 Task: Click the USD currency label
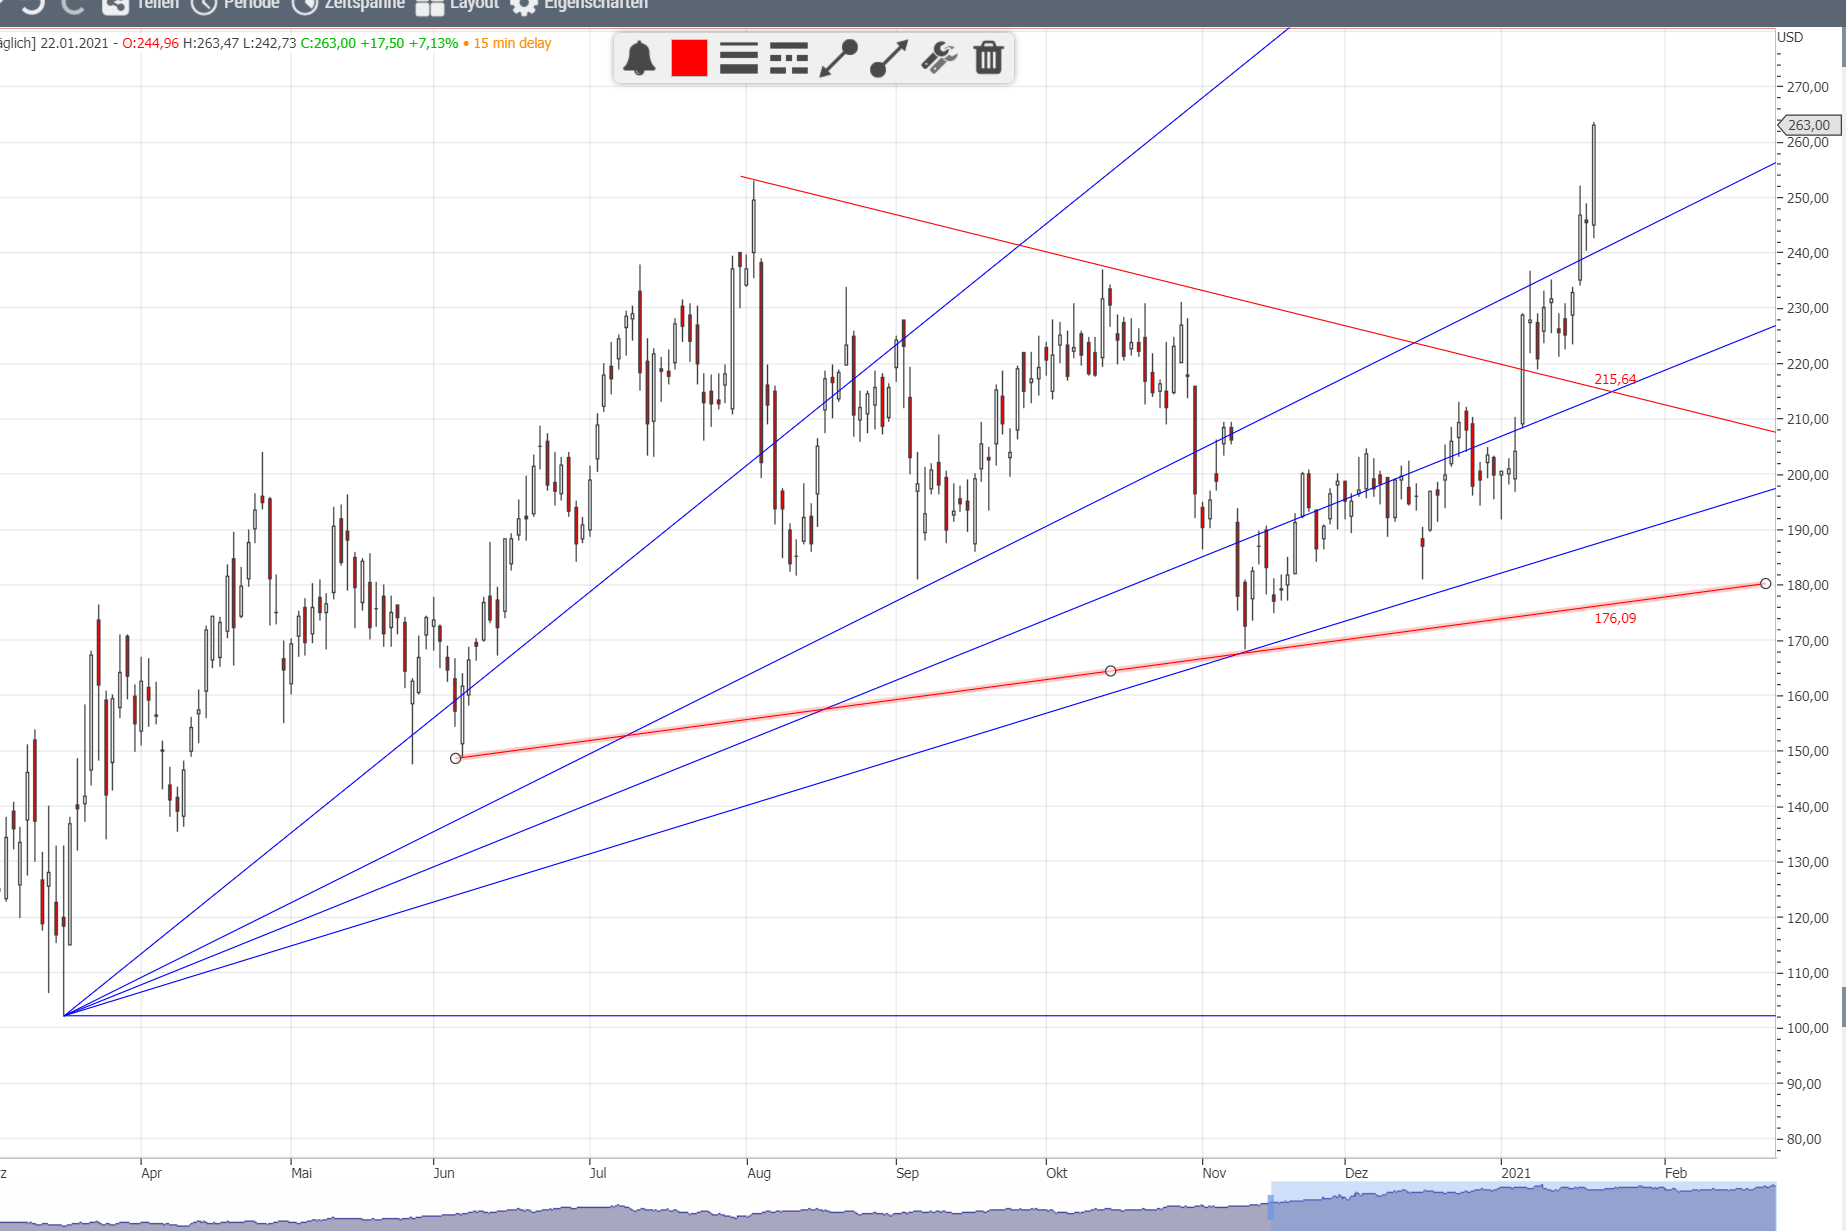pos(1790,37)
